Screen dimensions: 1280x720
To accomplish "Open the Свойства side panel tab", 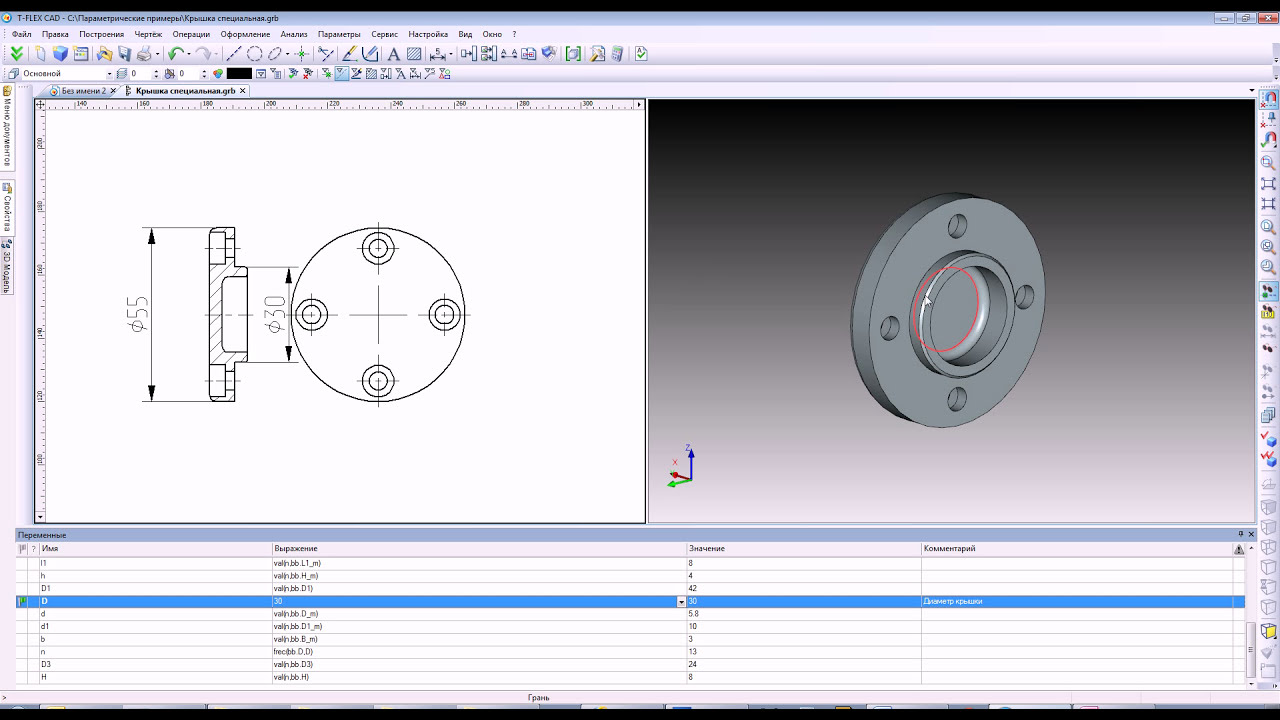I will [x=7, y=207].
